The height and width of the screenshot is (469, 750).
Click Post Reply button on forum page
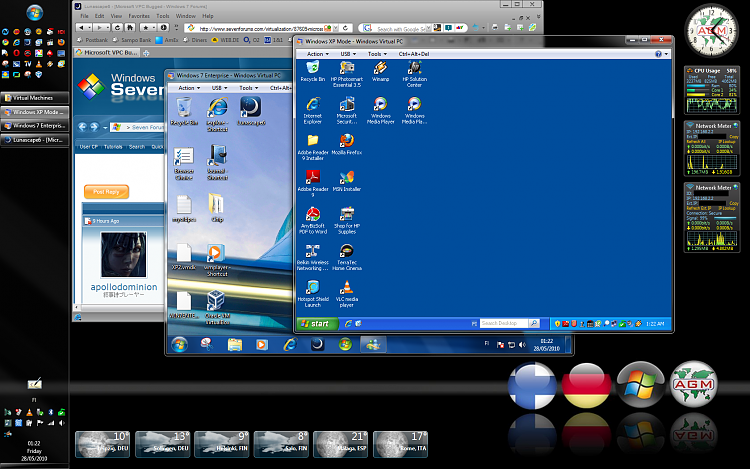point(106,192)
